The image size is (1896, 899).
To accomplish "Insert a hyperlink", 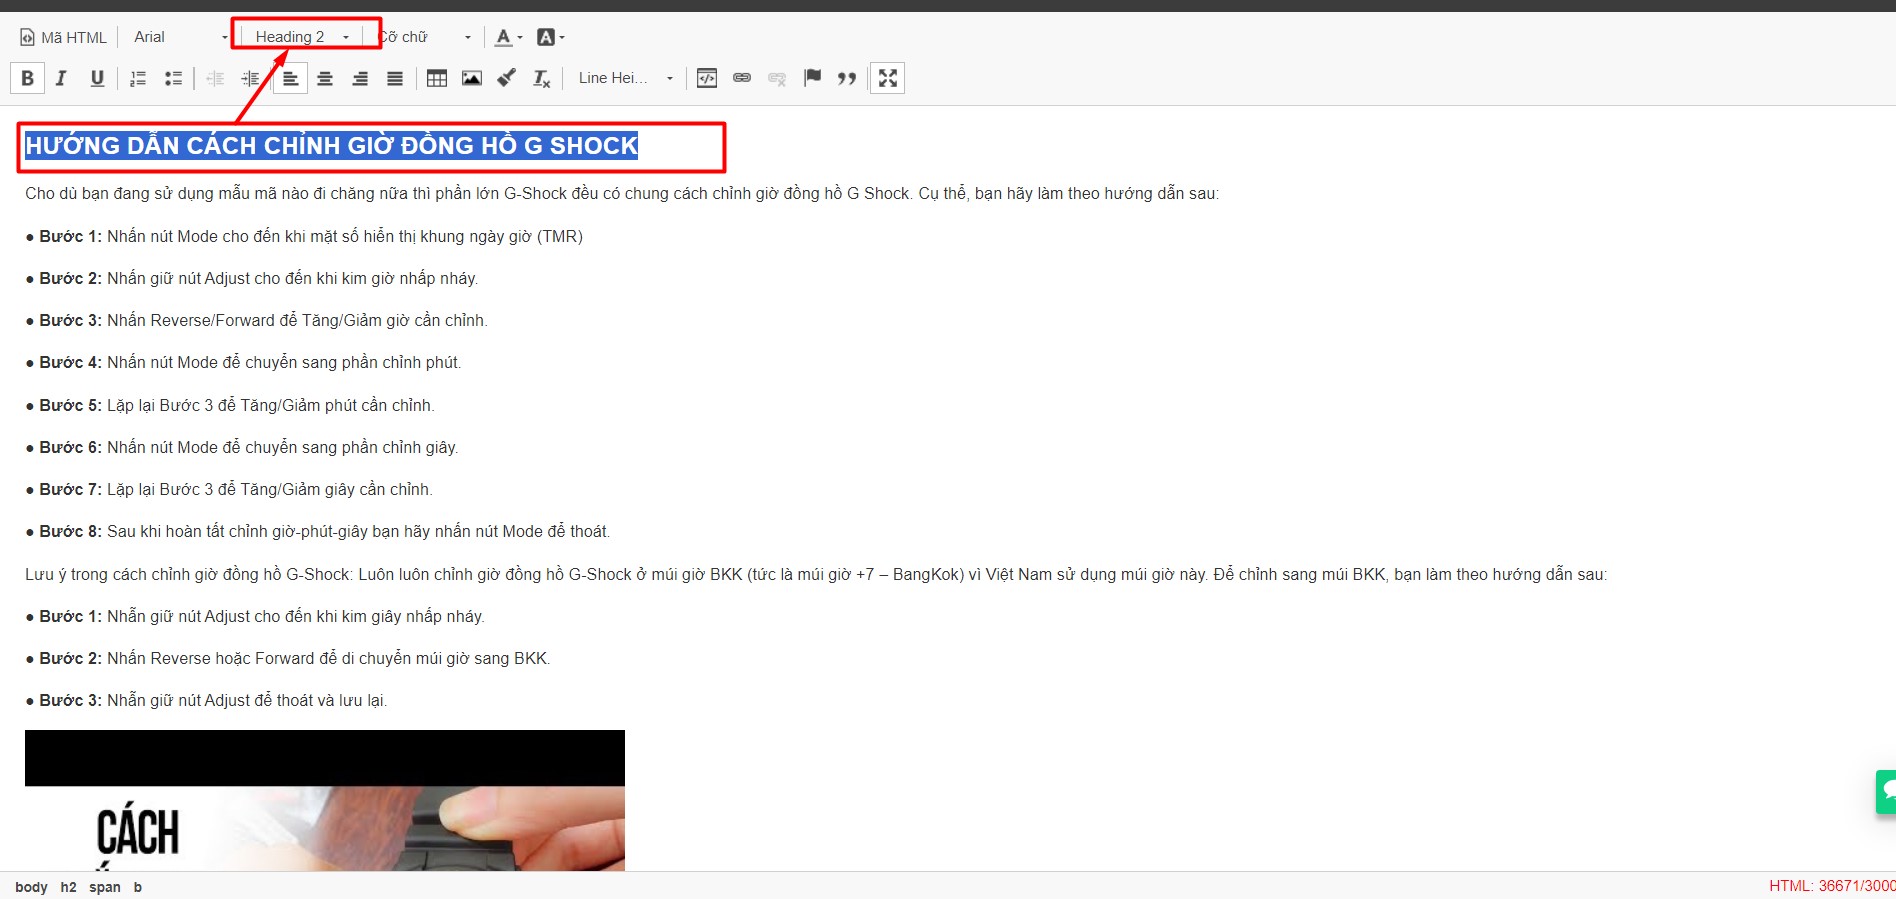I will click(742, 78).
